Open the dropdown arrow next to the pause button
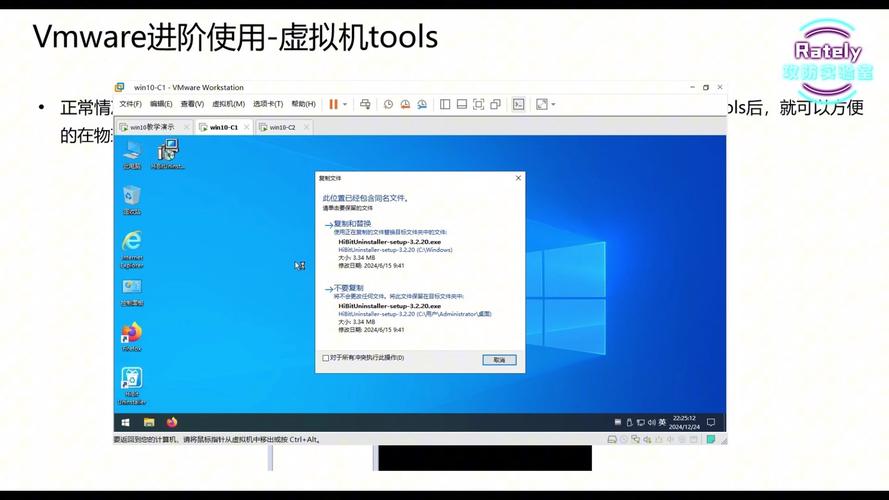Viewport: 889px width, 500px height. pyautogui.click(x=345, y=104)
